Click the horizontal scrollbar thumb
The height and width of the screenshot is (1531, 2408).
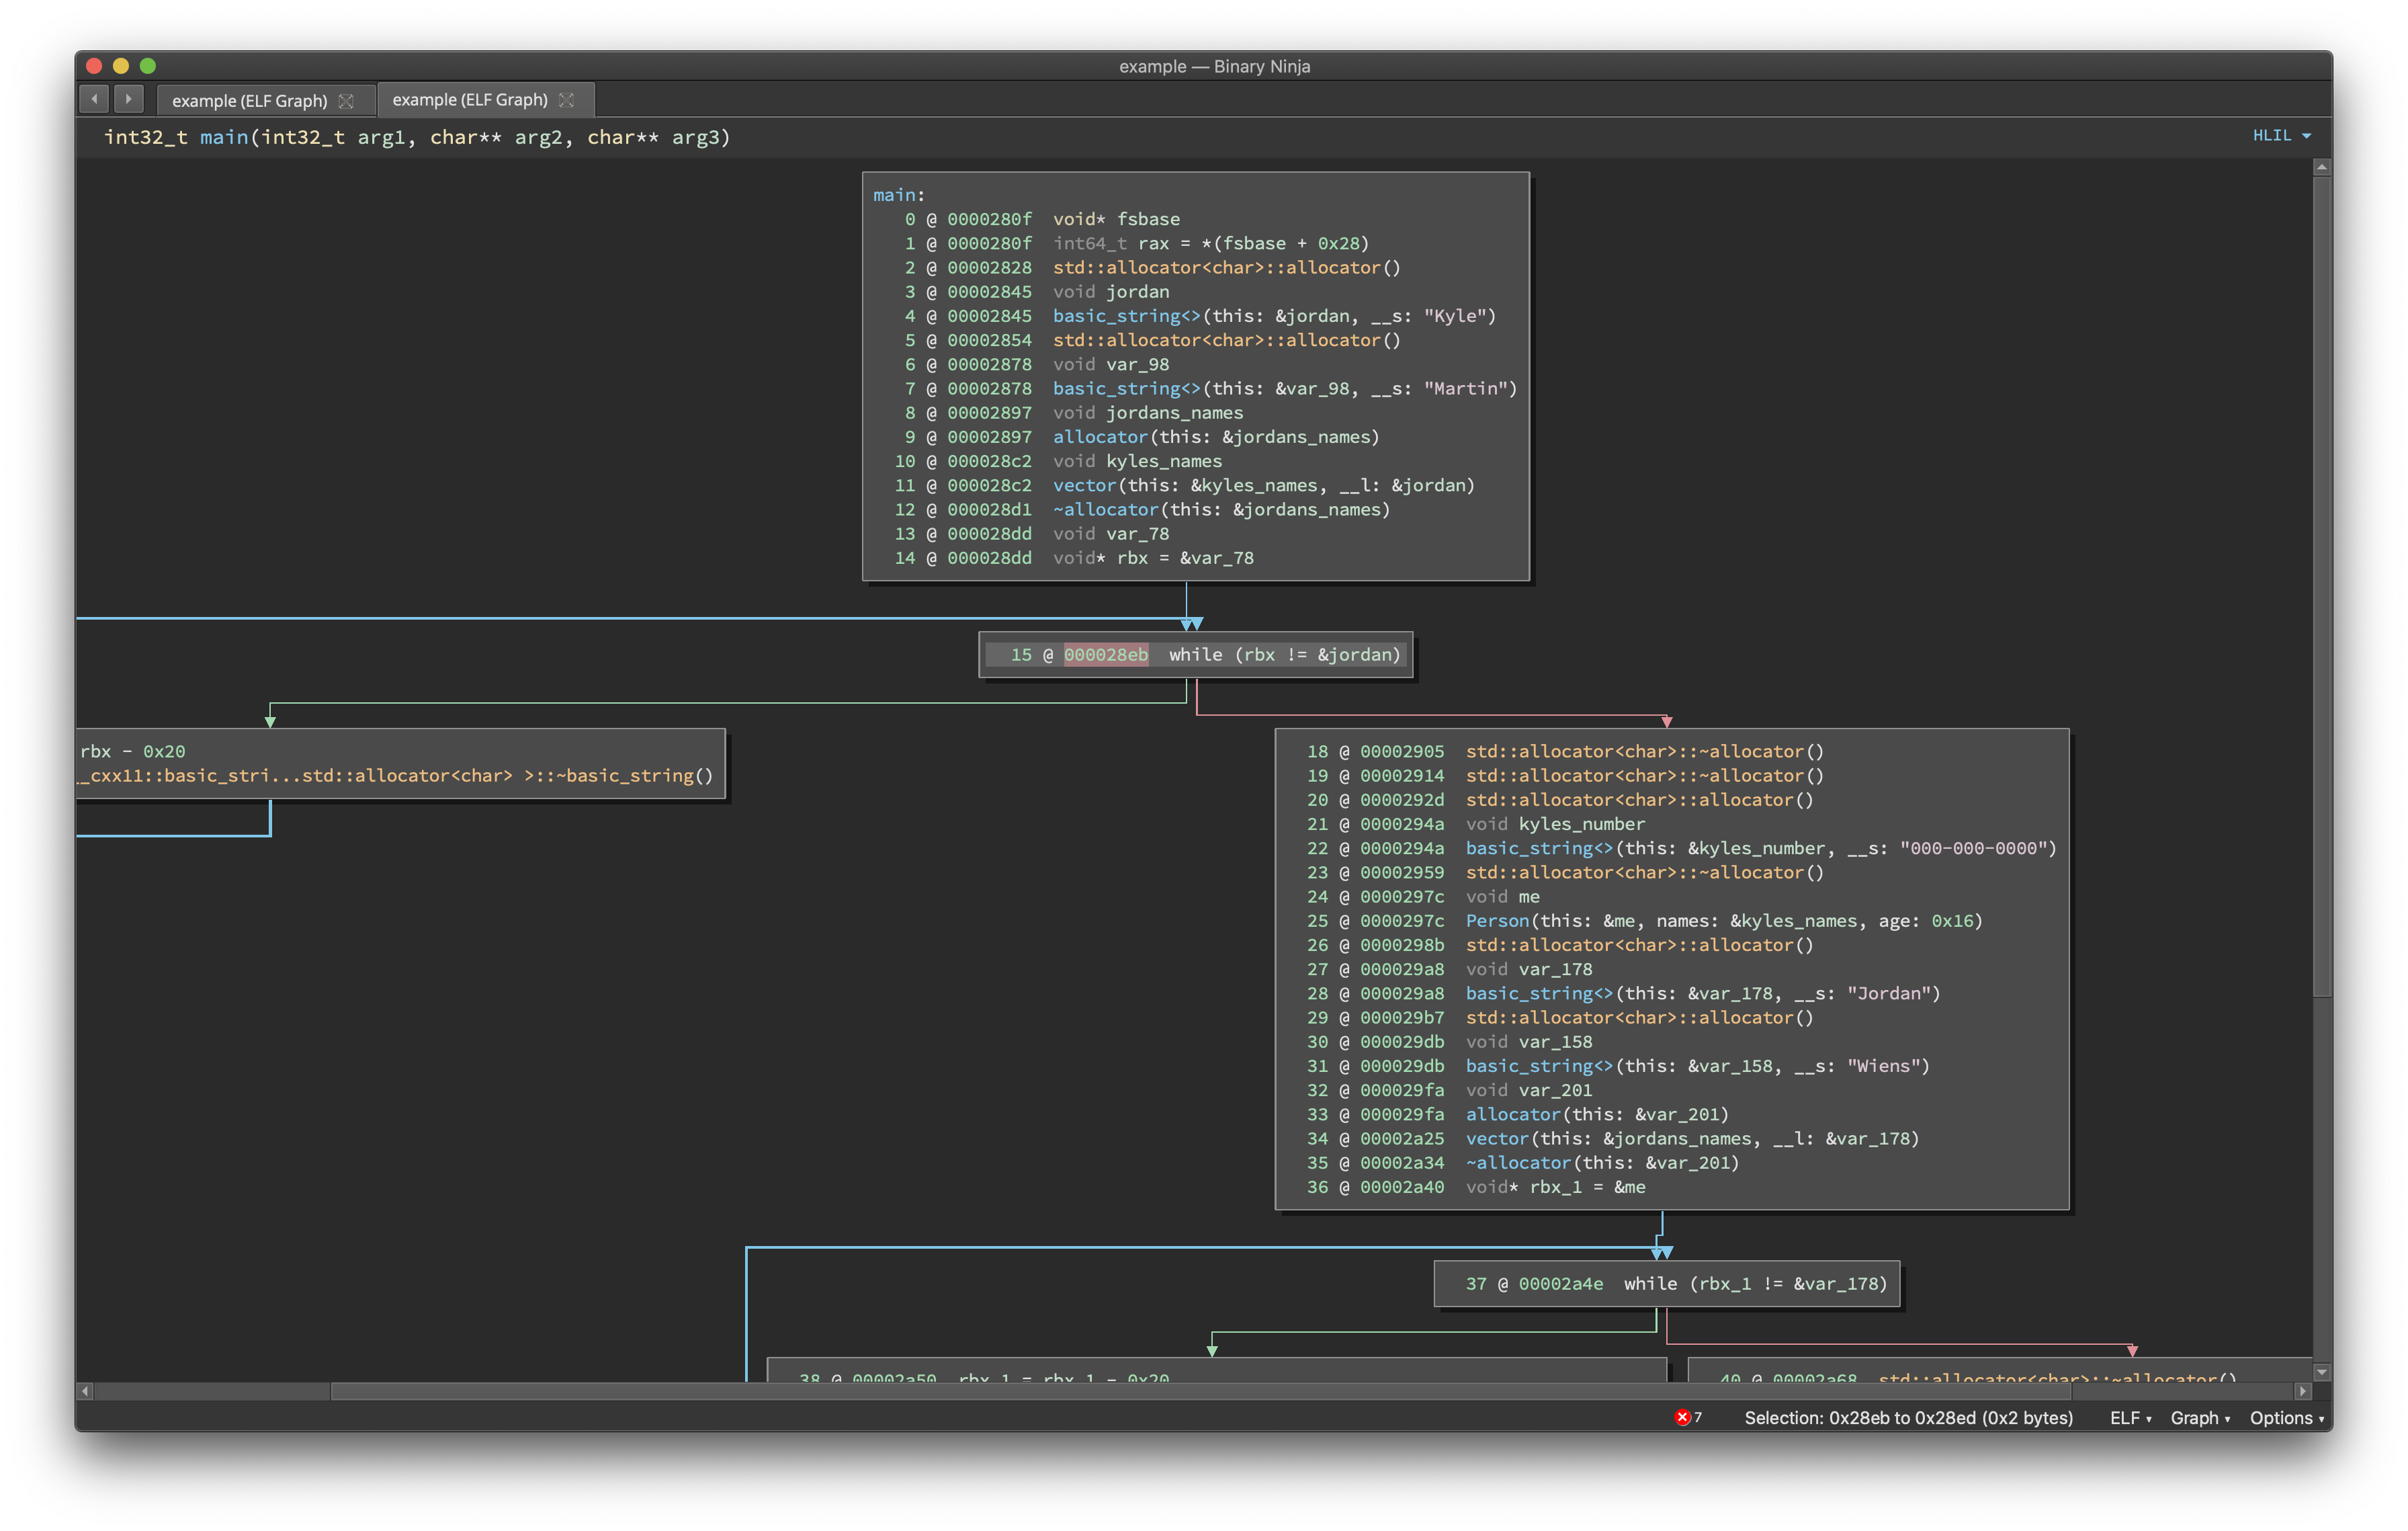point(1200,1391)
